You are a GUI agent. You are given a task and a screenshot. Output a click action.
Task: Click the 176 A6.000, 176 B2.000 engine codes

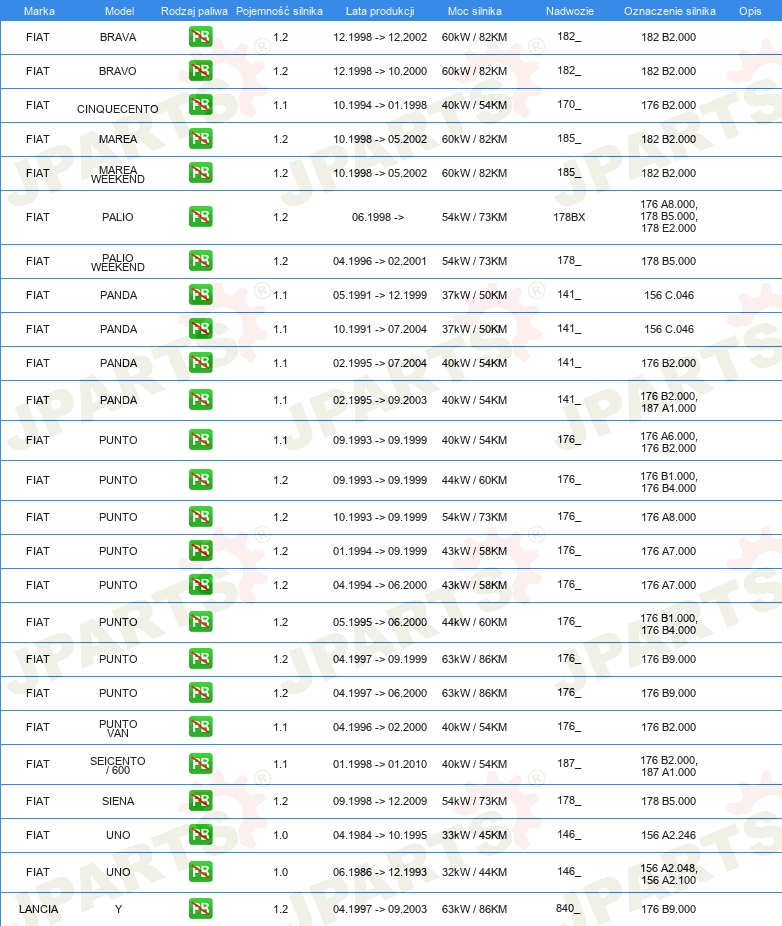pos(669,442)
